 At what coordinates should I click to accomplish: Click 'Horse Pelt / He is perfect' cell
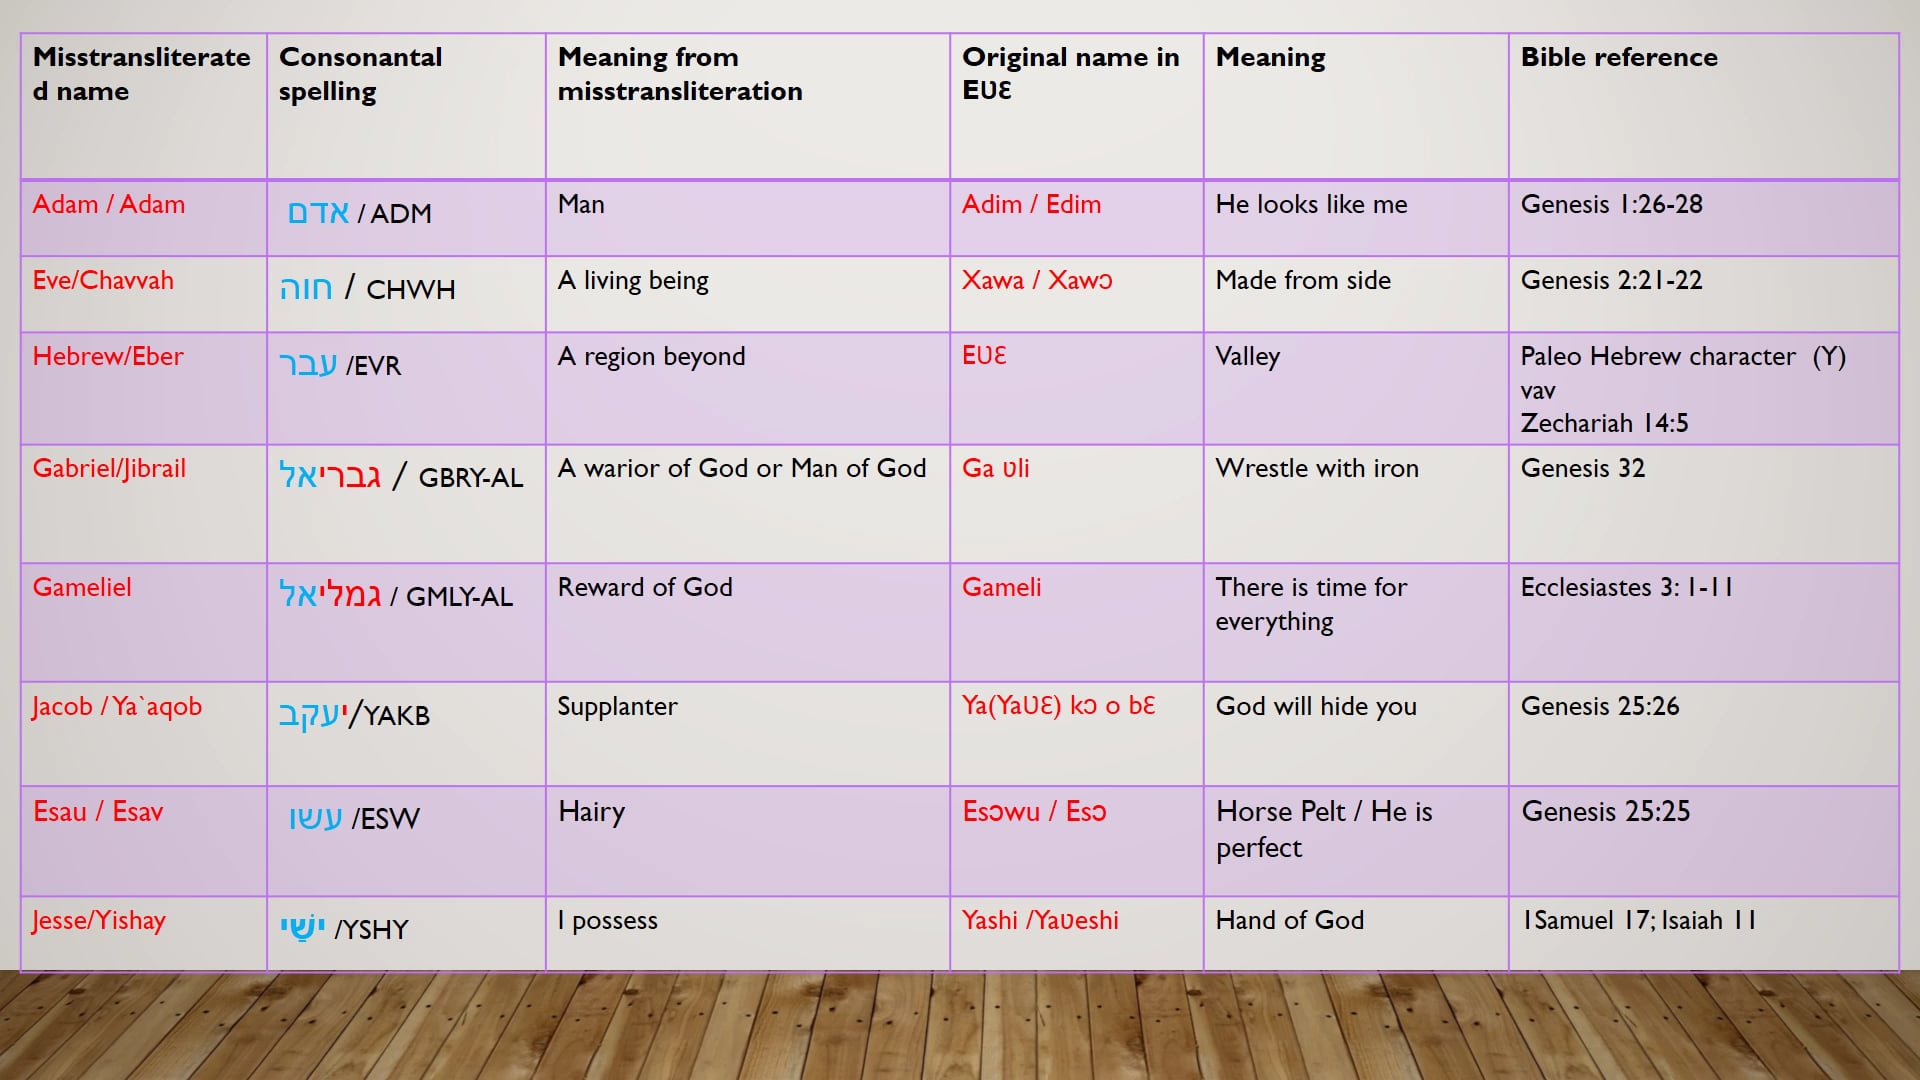pyautogui.click(x=1323, y=830)
